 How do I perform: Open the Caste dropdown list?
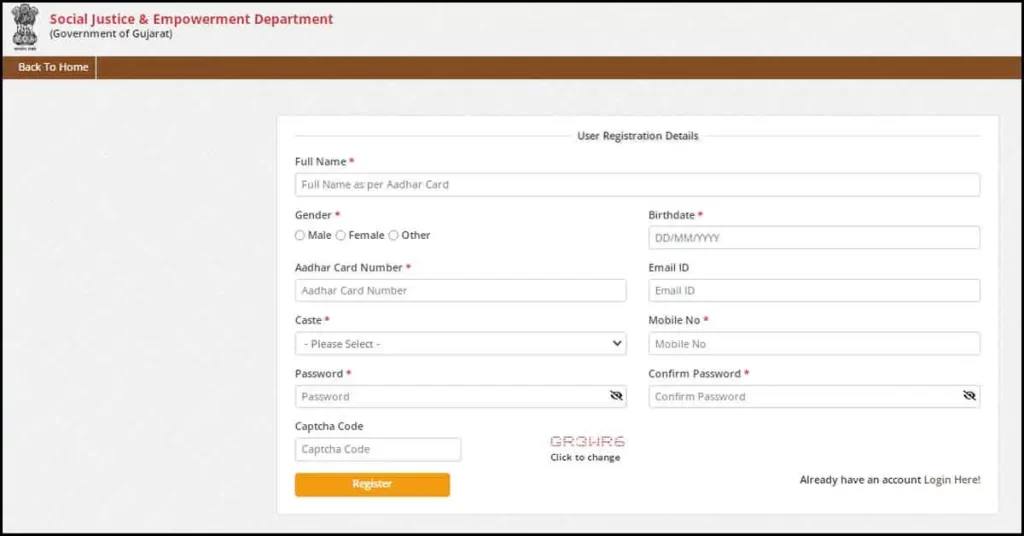[x=460, y=344]
